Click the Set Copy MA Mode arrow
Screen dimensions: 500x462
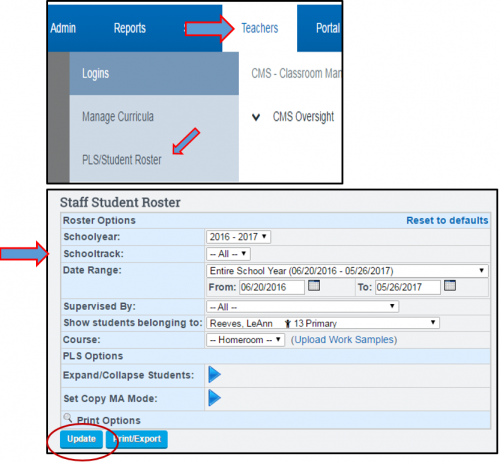pyautogui.click(x=214, y=398)
